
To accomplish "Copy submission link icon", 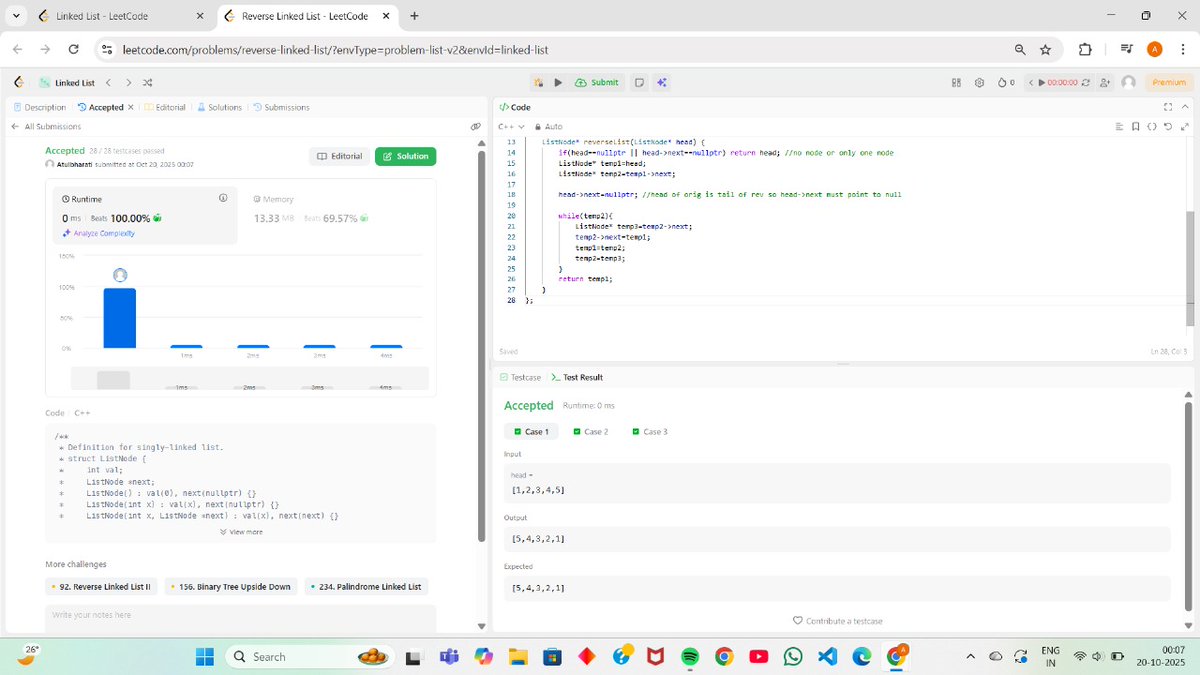I will [x=476, y=127].
